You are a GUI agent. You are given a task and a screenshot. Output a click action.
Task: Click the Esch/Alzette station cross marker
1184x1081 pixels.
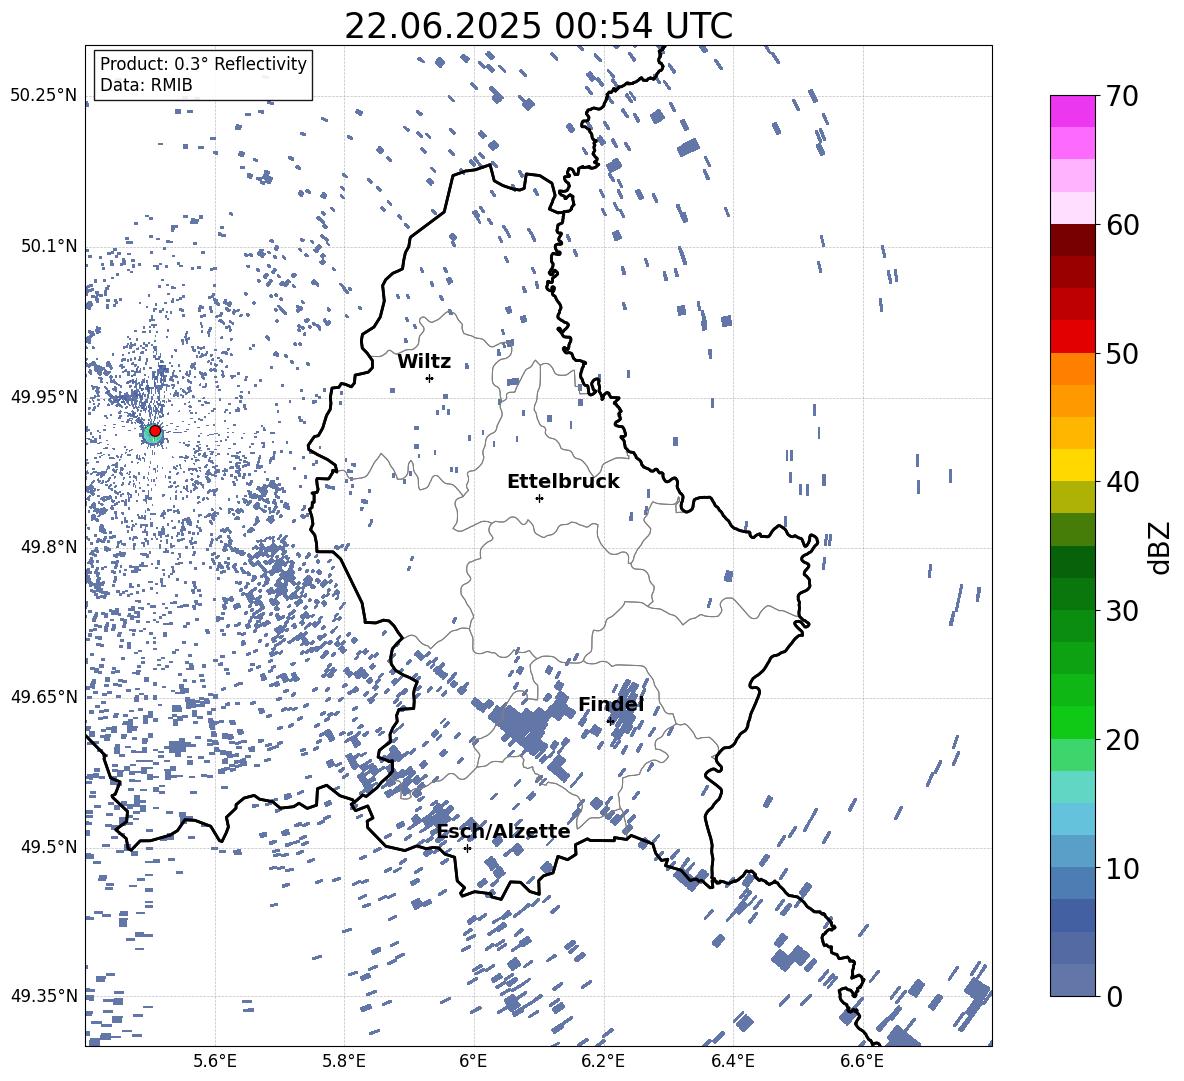tap(467, 848)
